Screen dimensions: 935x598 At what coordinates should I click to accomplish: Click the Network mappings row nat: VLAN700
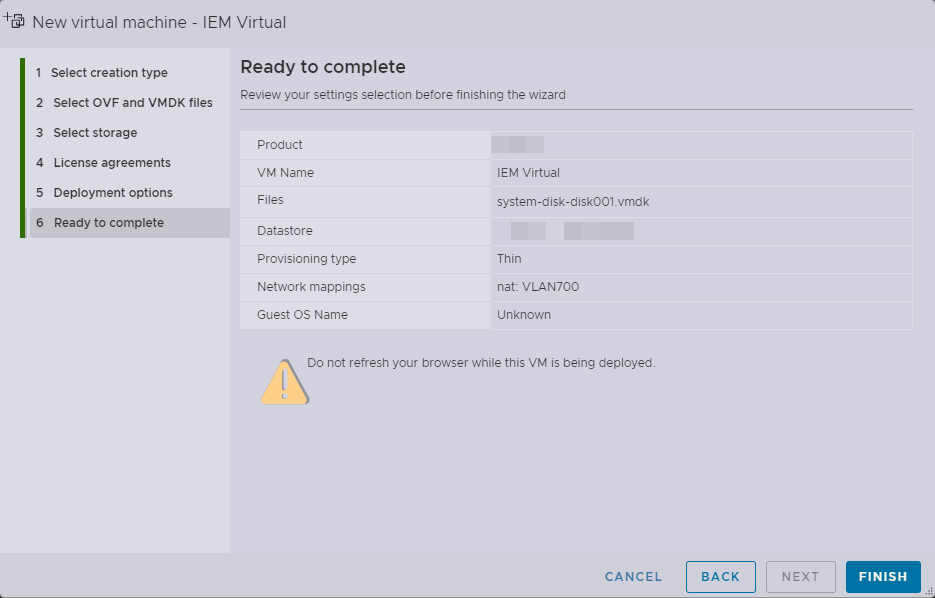(575, 287)
